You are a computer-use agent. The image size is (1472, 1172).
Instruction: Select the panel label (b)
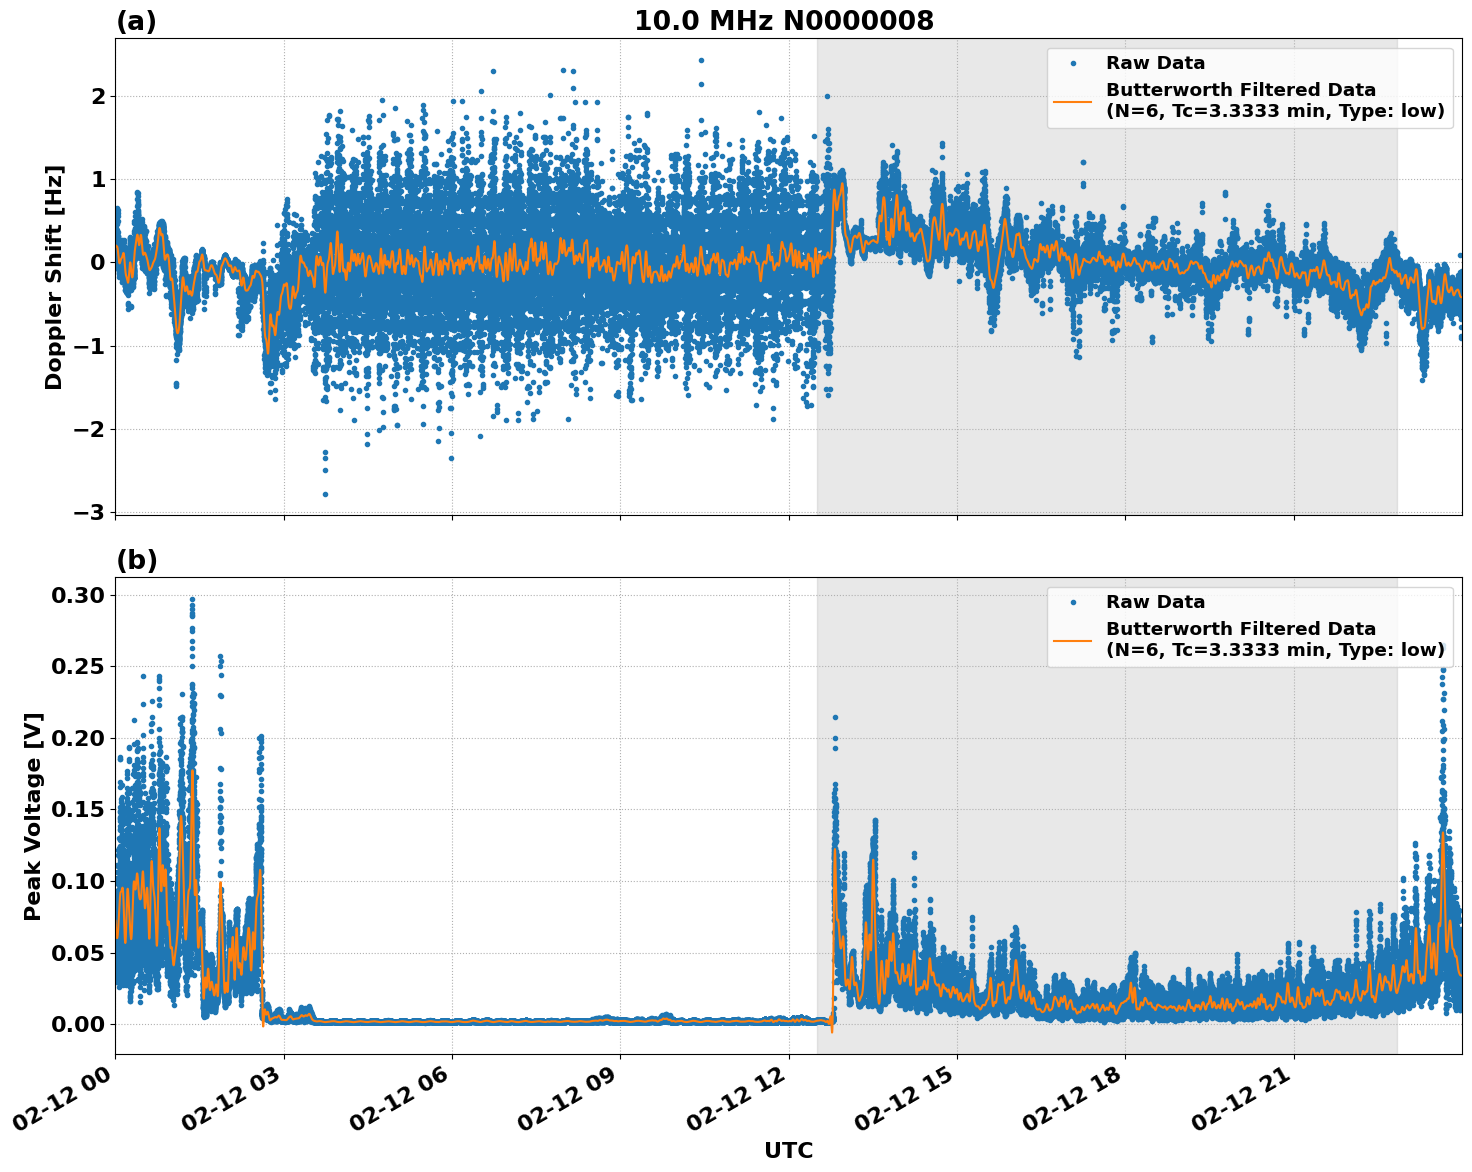pos(137,560)
